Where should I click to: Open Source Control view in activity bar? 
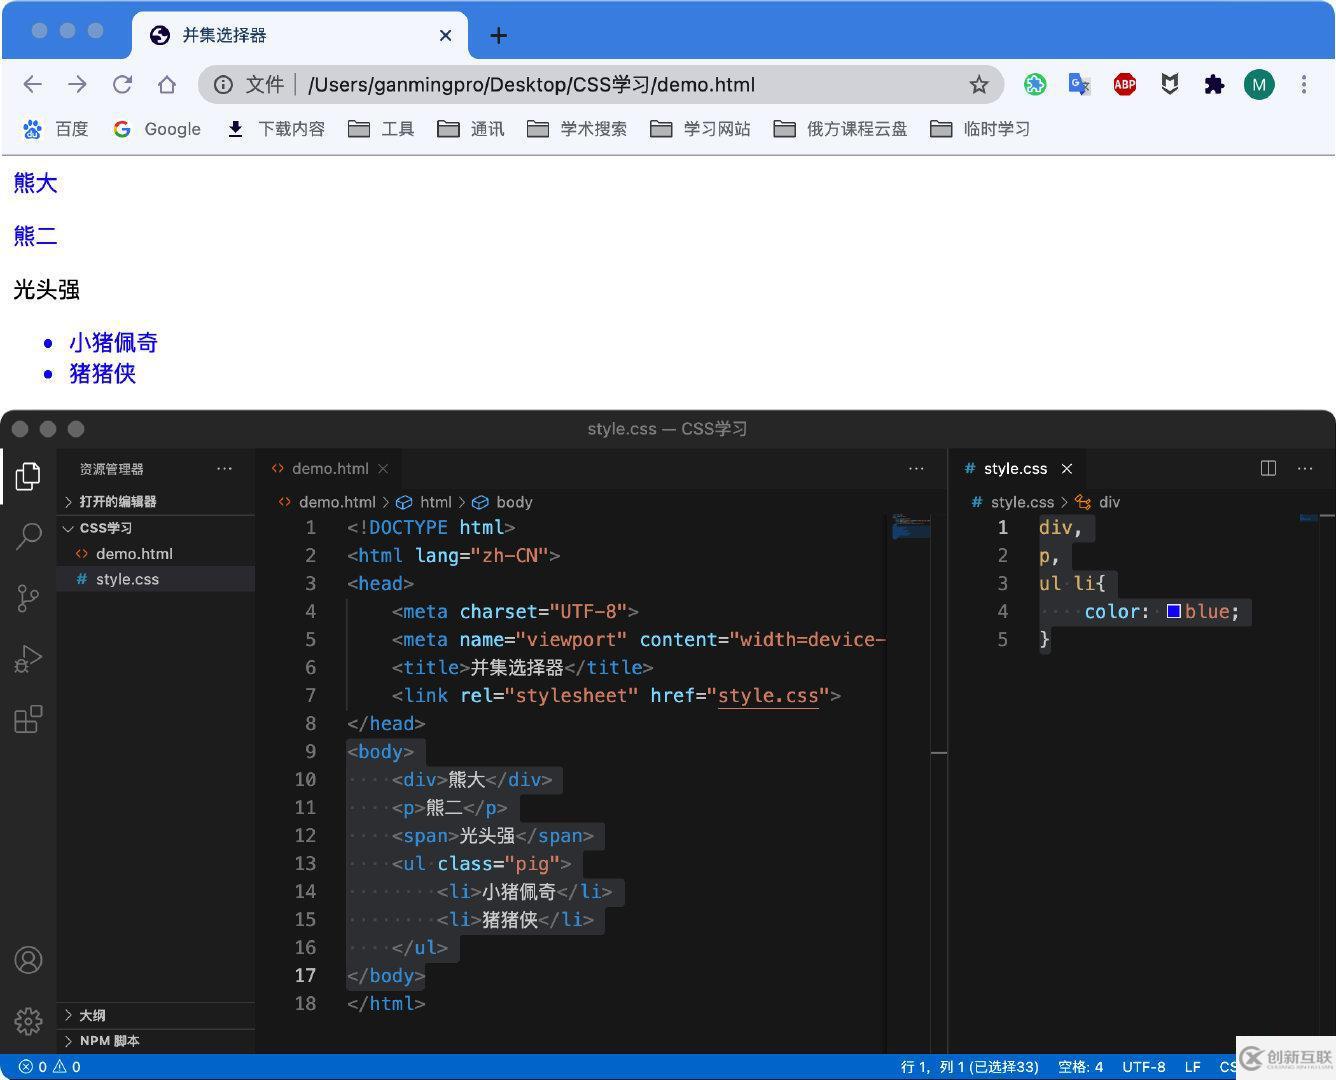click(x=28, y=598)
